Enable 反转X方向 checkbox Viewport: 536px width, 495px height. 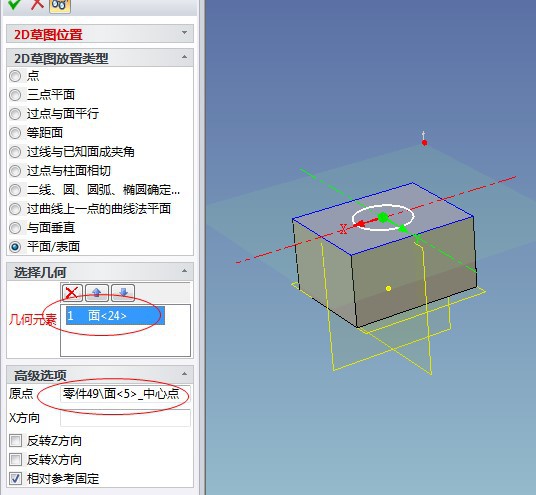pos(16,459)
